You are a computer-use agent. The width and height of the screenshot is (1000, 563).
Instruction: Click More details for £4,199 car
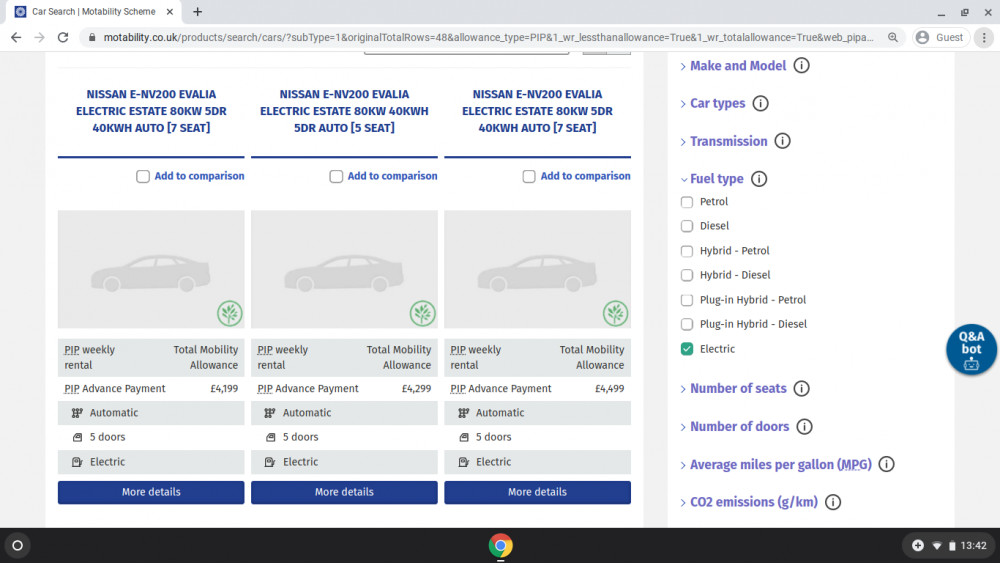coord(151,492)
